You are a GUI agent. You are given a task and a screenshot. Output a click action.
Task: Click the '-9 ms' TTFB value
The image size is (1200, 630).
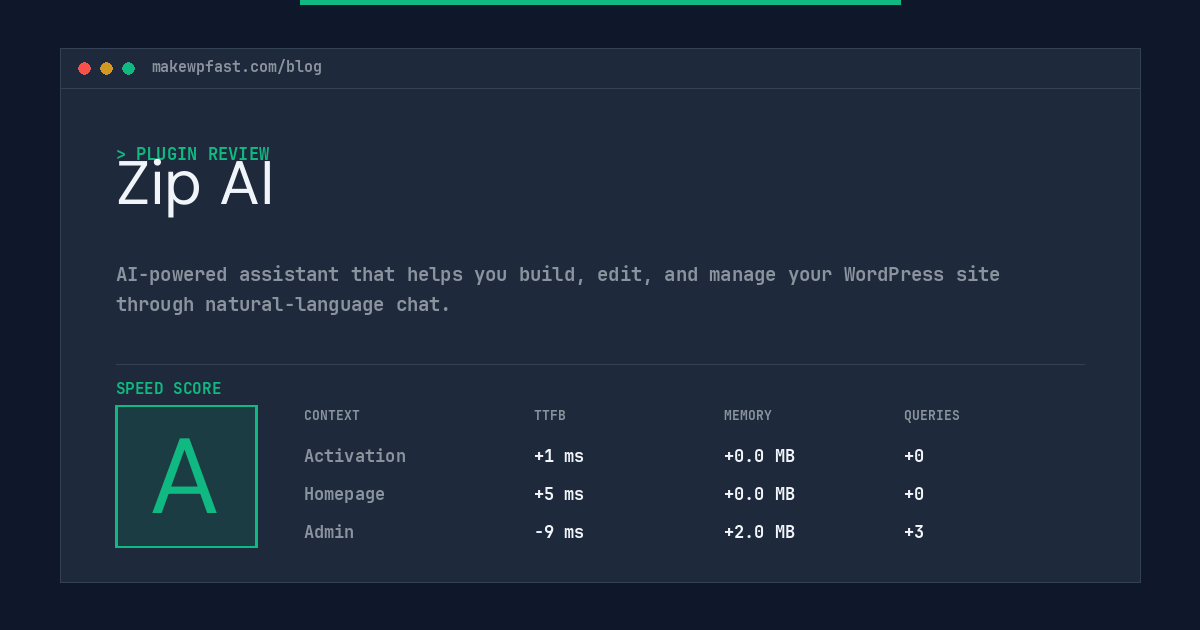point(559,532)
